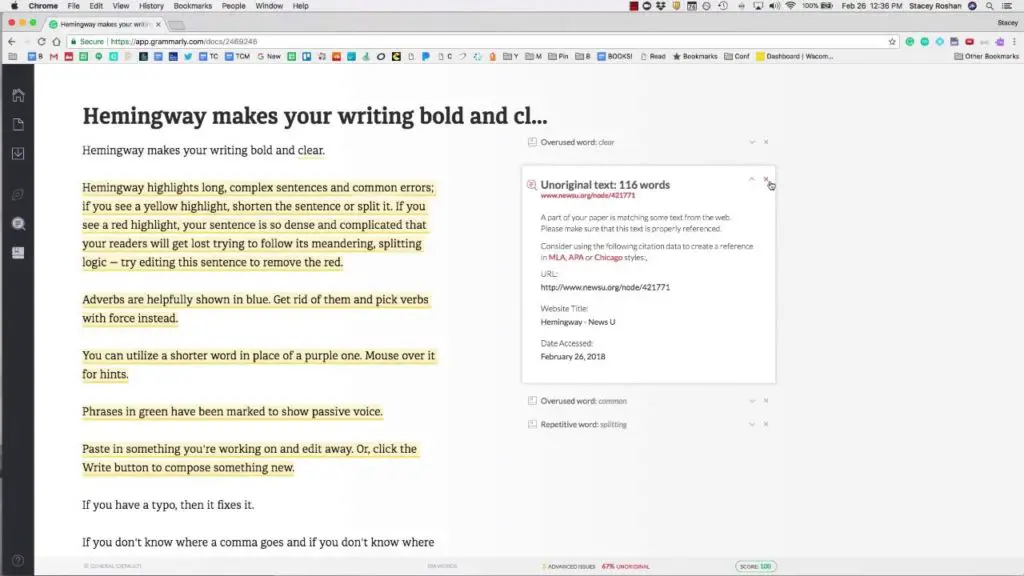1024x576 pixels.
Task: Open the Bookmarks menu
Action: pos(193,6)
